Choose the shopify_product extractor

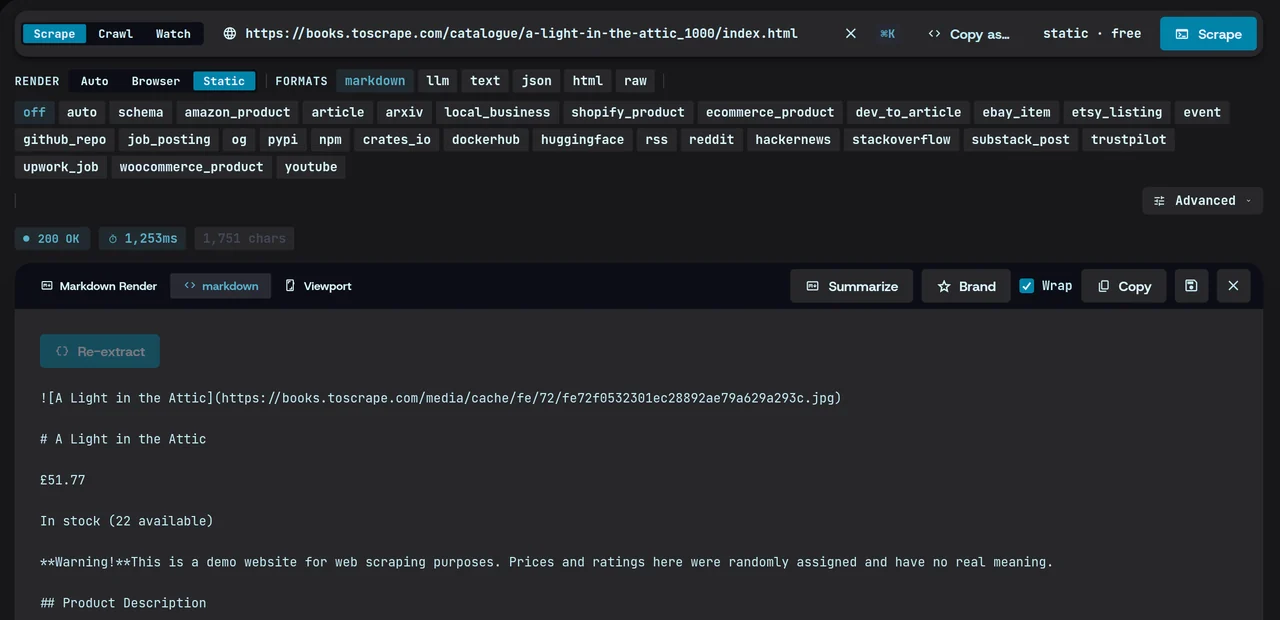(x=628, y=112)
